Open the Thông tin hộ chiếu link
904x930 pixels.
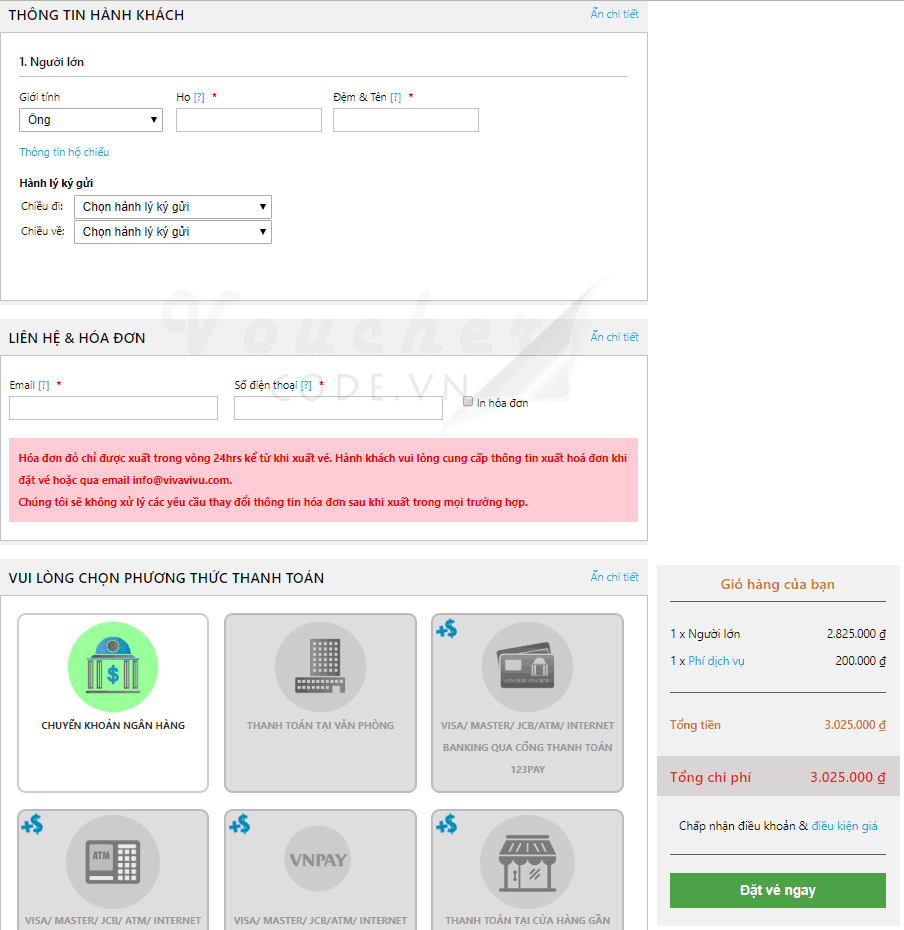tap(64, 152)
